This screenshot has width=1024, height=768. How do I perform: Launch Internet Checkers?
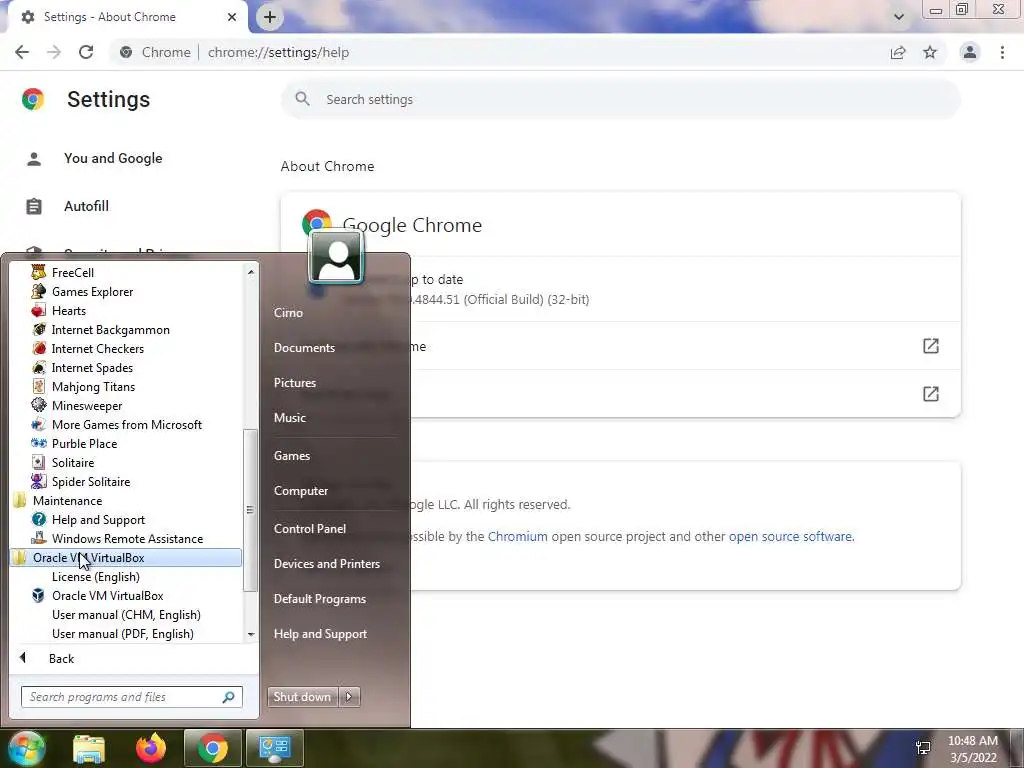click(x=97, y=348)
